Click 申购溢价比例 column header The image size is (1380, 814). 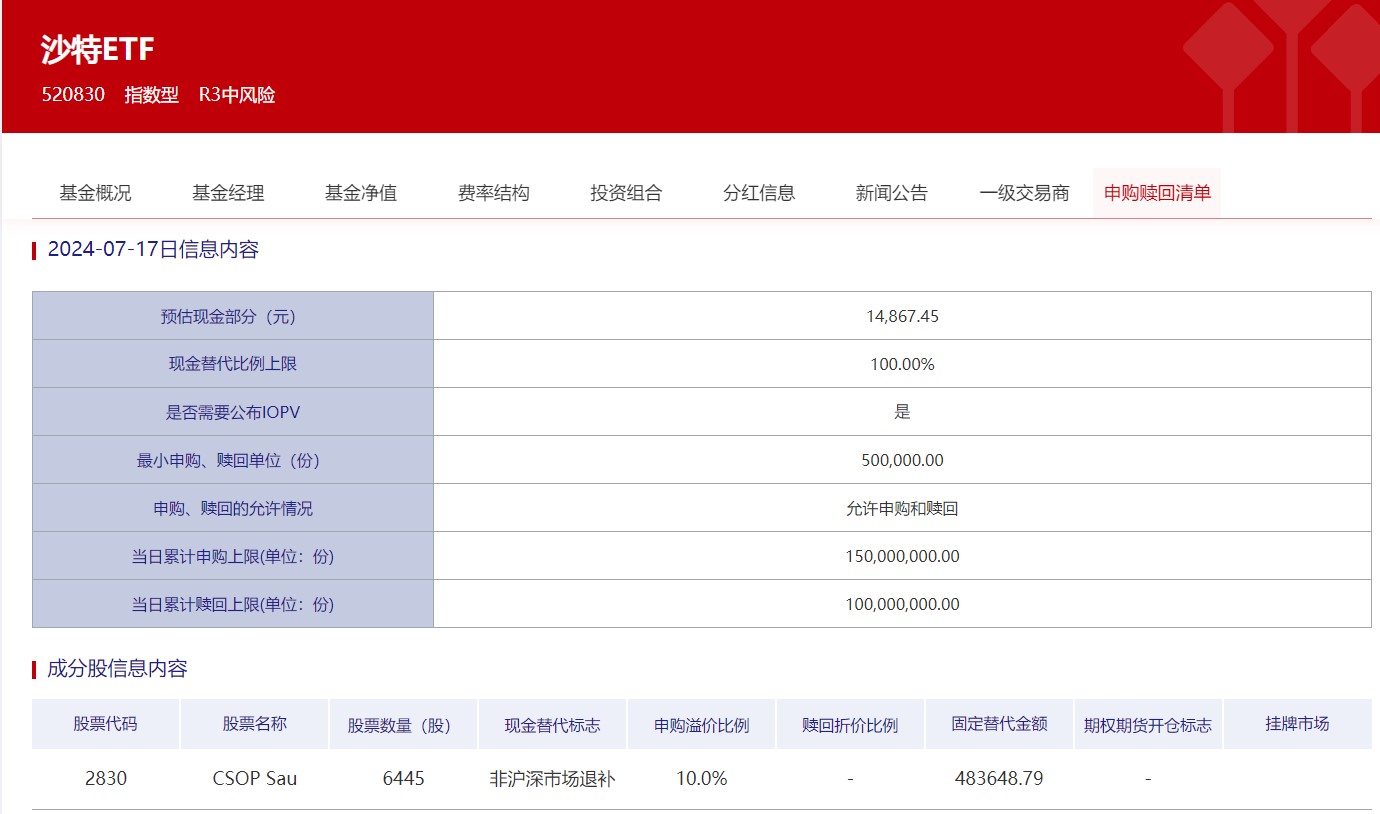pyautogui.click(x=702, y=724)
